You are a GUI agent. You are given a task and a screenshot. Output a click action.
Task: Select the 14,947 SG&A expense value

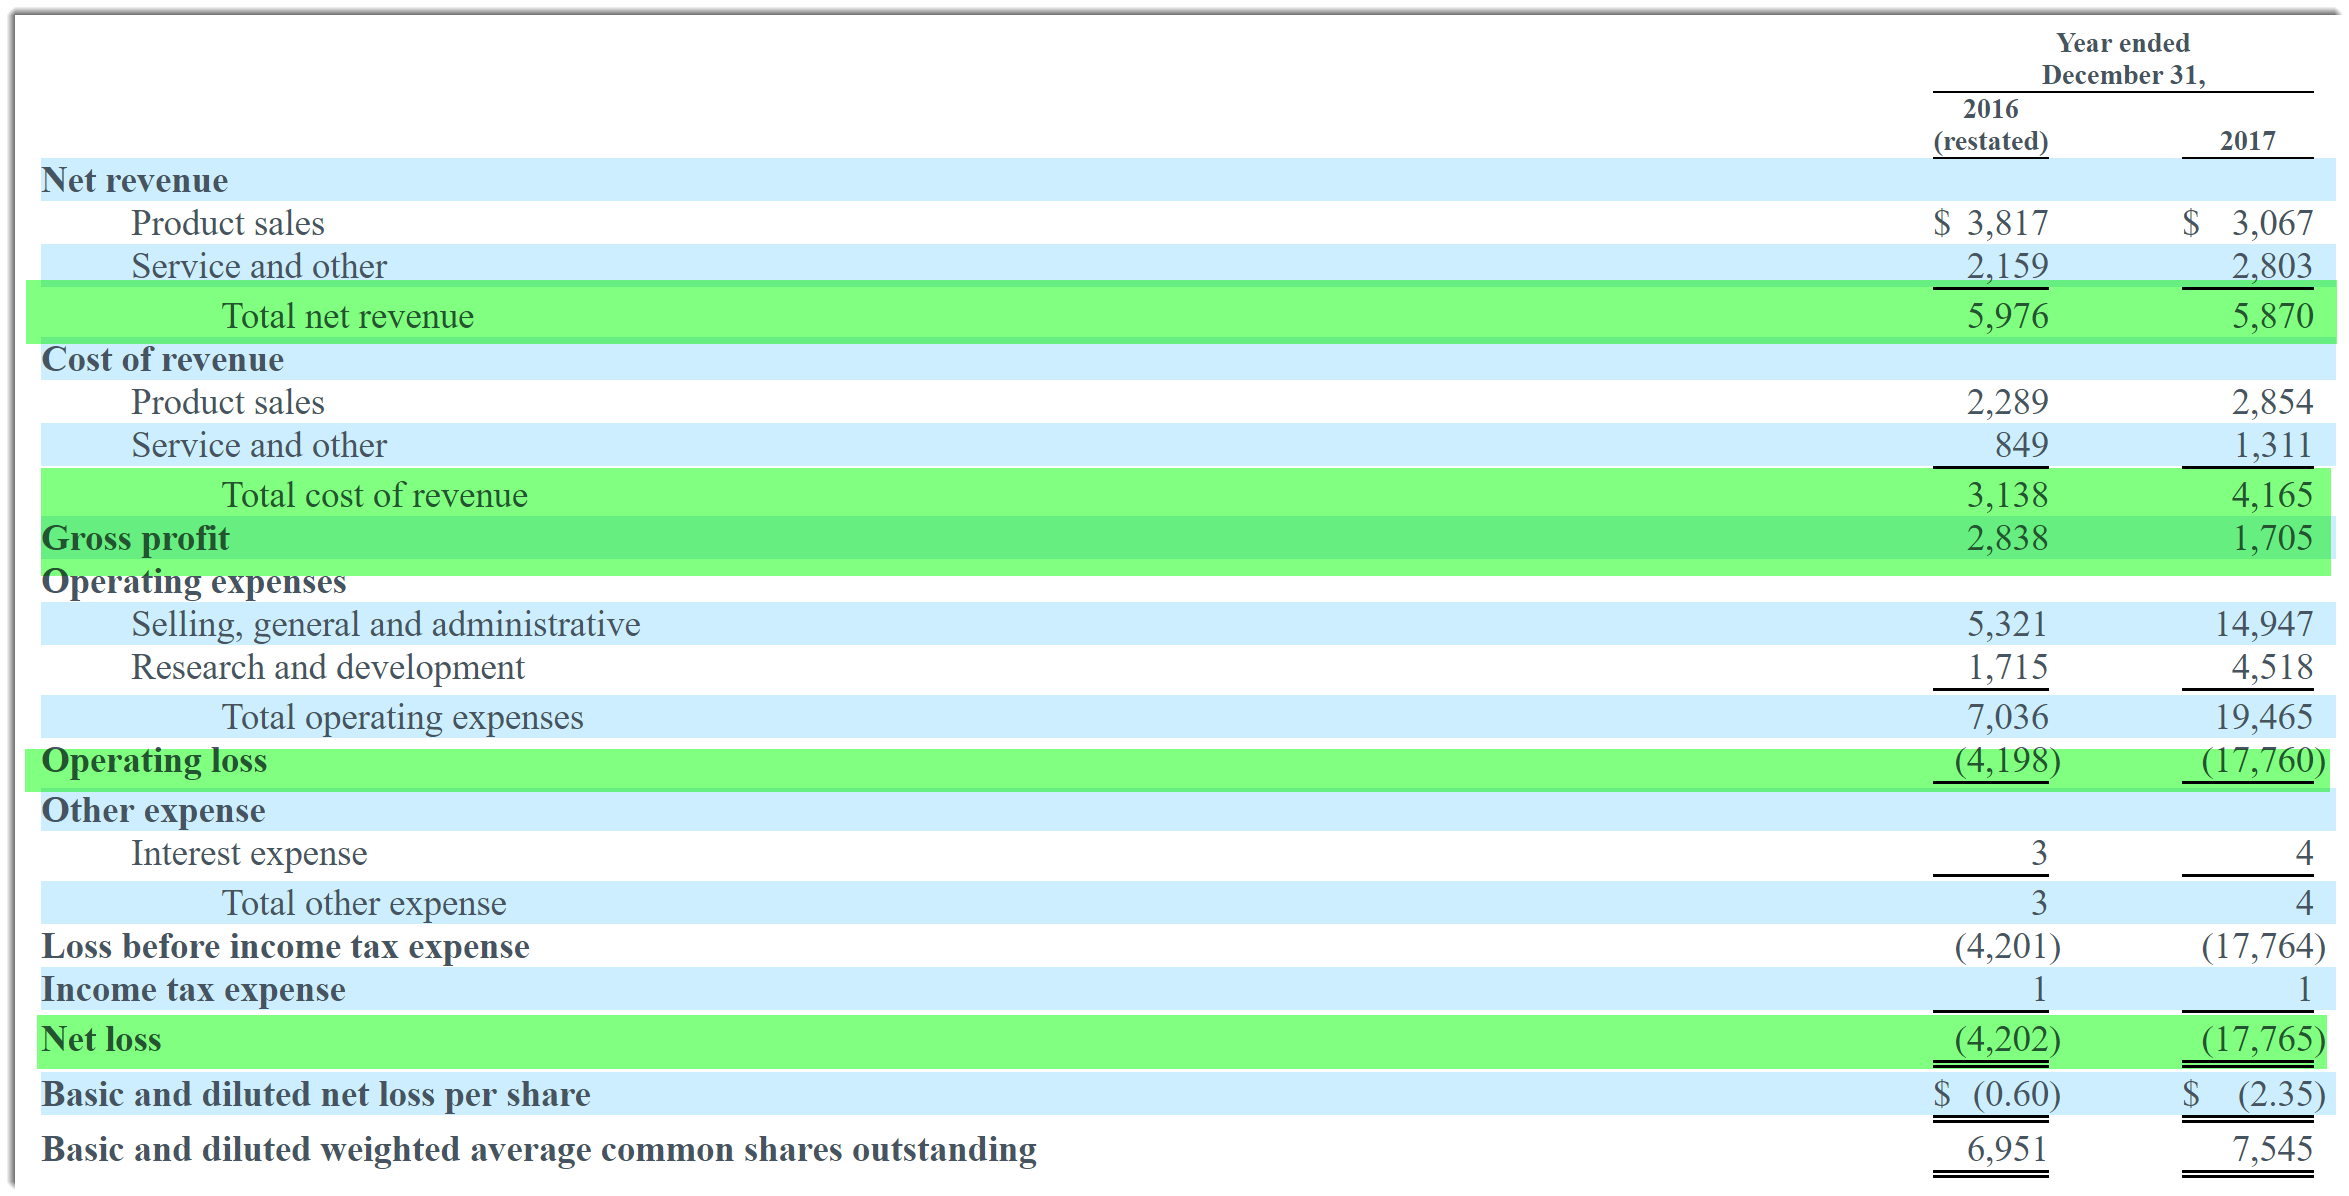(x=2263, y=624)
